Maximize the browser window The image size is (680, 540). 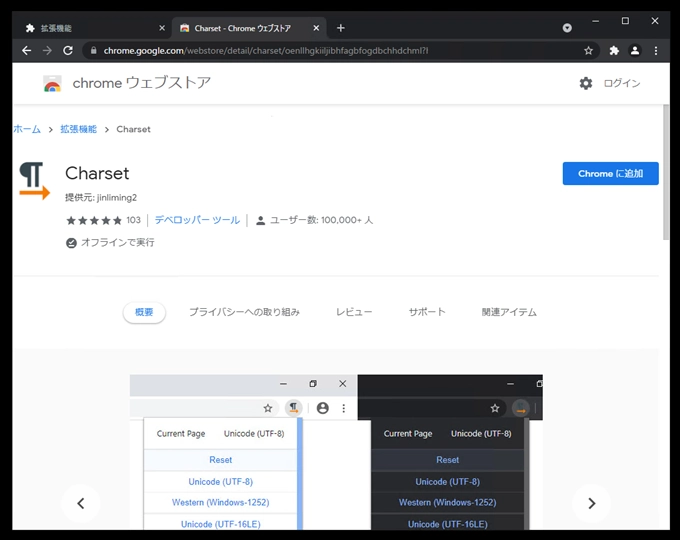pos(625,21)
